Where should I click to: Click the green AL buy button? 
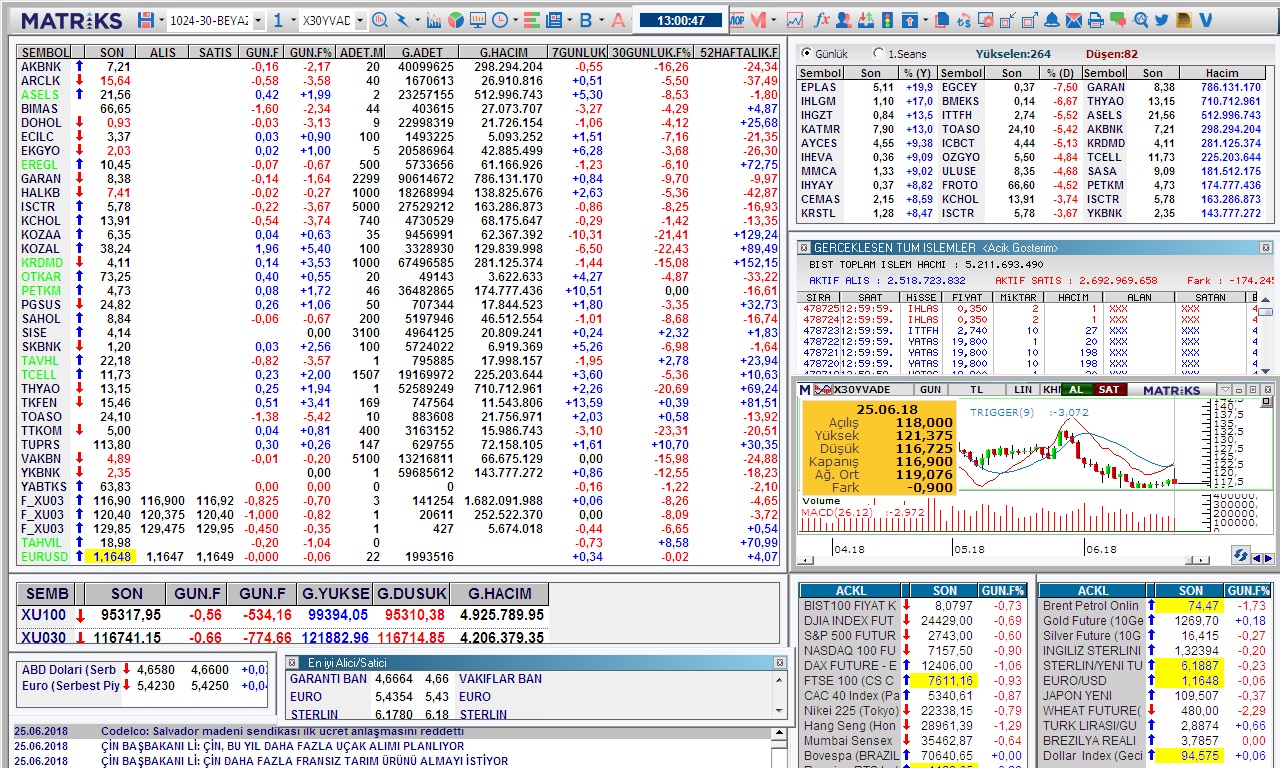1076,390
